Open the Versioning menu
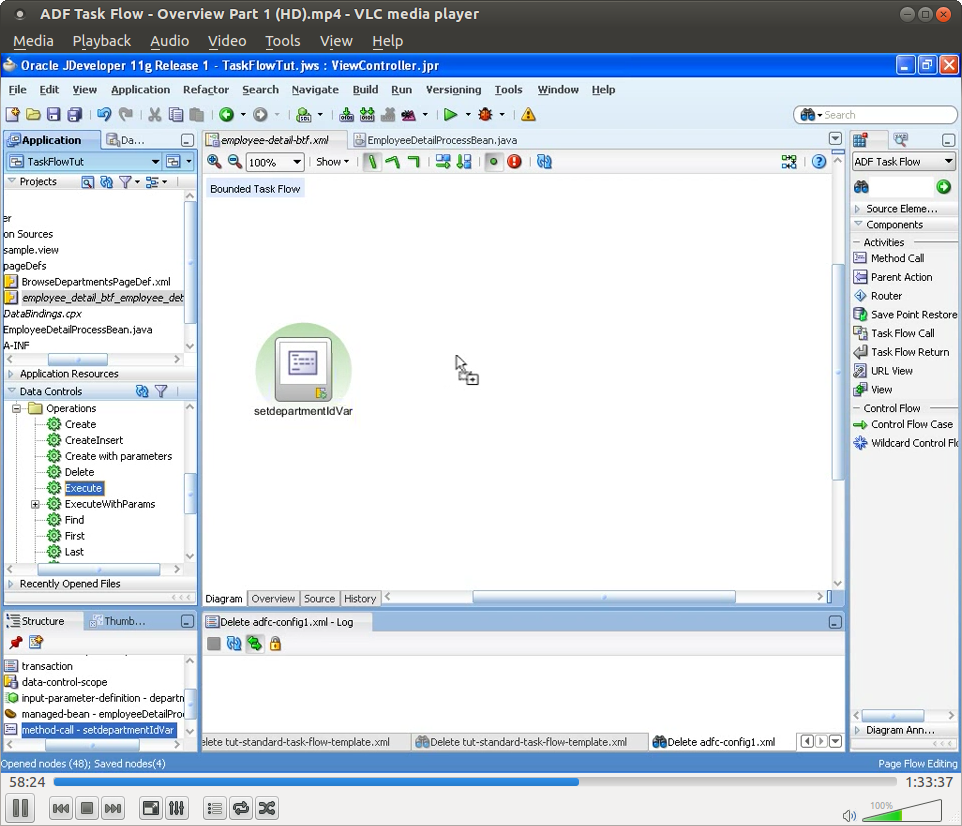 453,90
